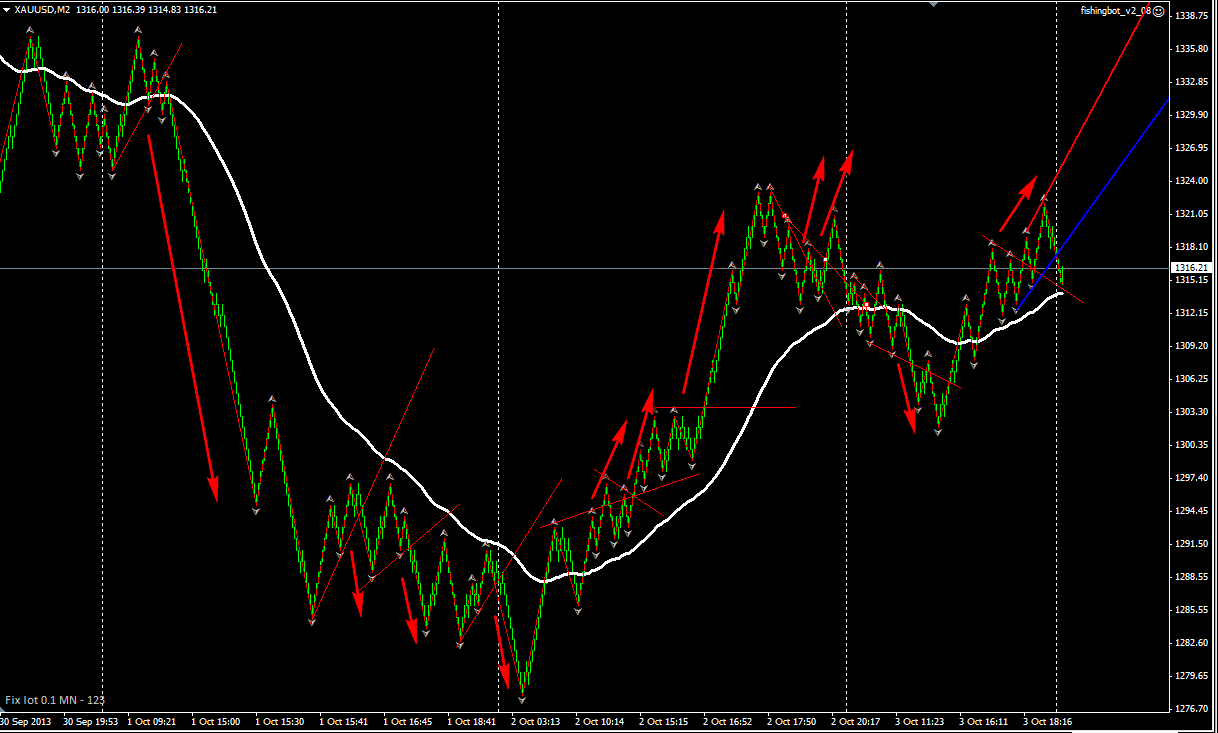The image size is (1218, 733).
Task: Click the 1326.95 price axis label
Action: [x=1192, y=148]
